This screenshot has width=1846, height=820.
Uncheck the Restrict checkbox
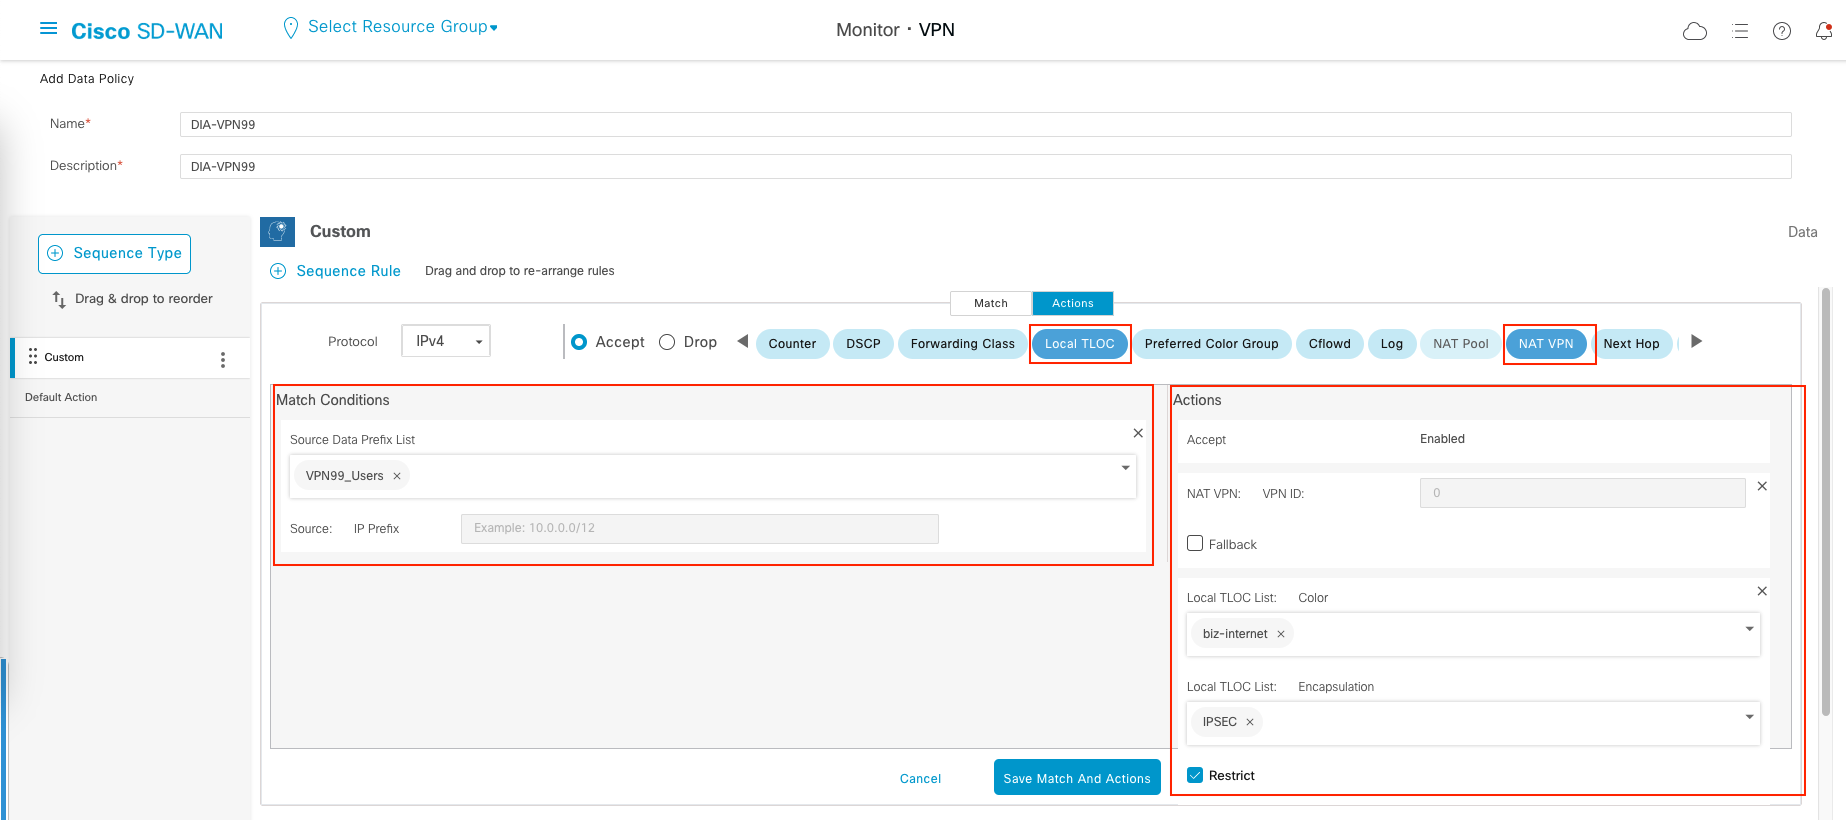click(x=1195, y=775)
